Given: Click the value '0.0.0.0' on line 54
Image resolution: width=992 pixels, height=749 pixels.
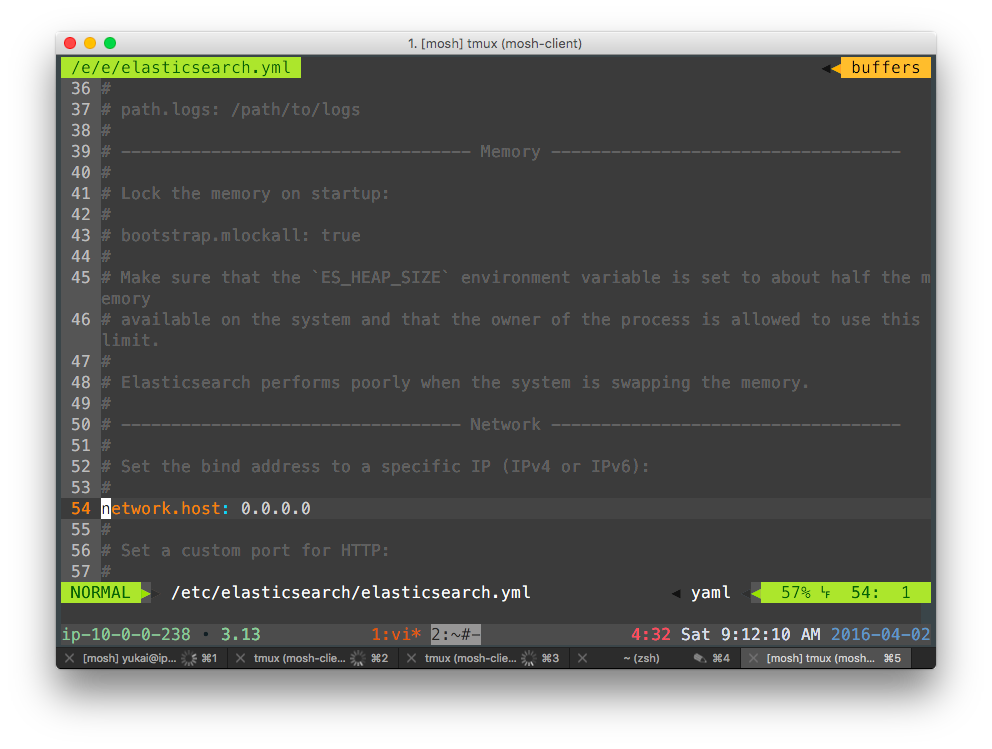Looking at the screenshot, I should (x=276, y=509).
